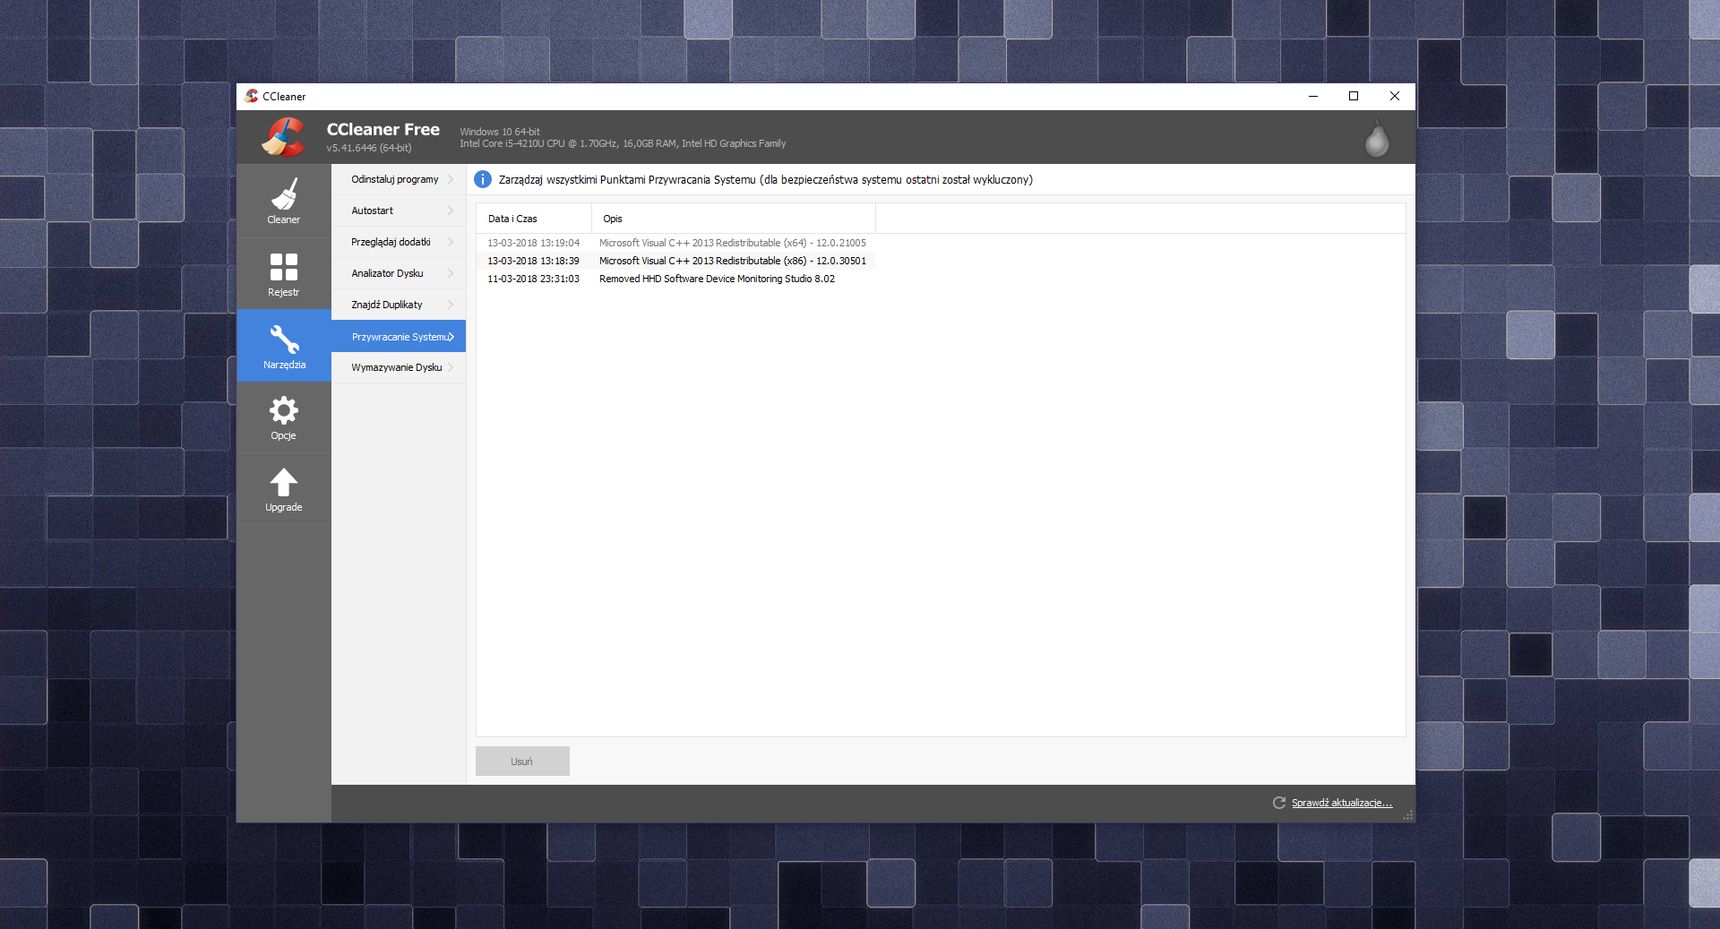The height and width of the screenshot is (929, 1720).
Task: Click the disabled Usuń button
Action: [522, 761]
